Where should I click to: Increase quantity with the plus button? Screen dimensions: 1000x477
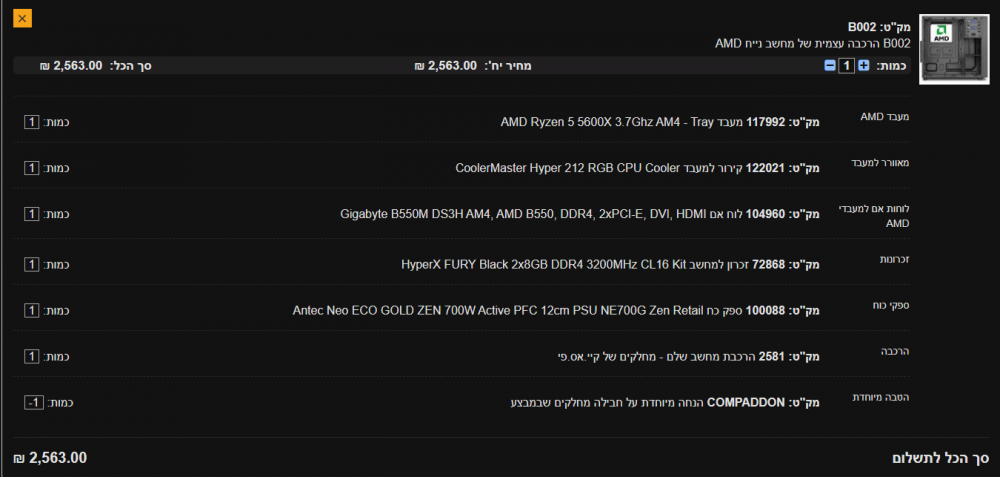coord(864,66)
